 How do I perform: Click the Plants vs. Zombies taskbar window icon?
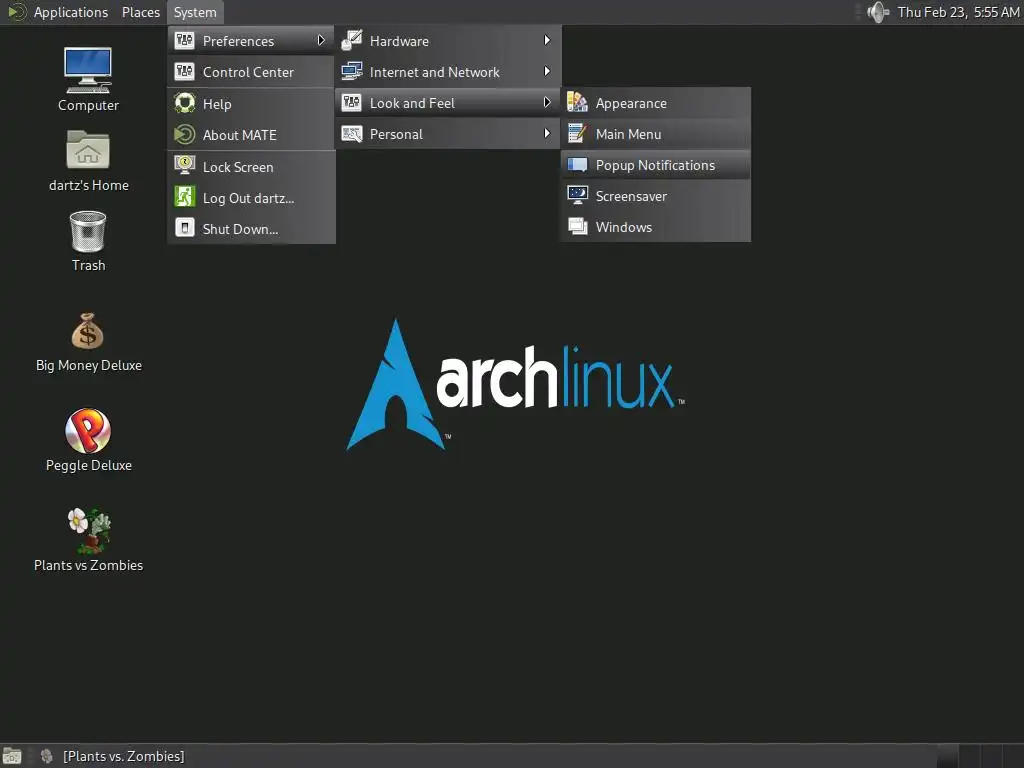coord(46,756)
